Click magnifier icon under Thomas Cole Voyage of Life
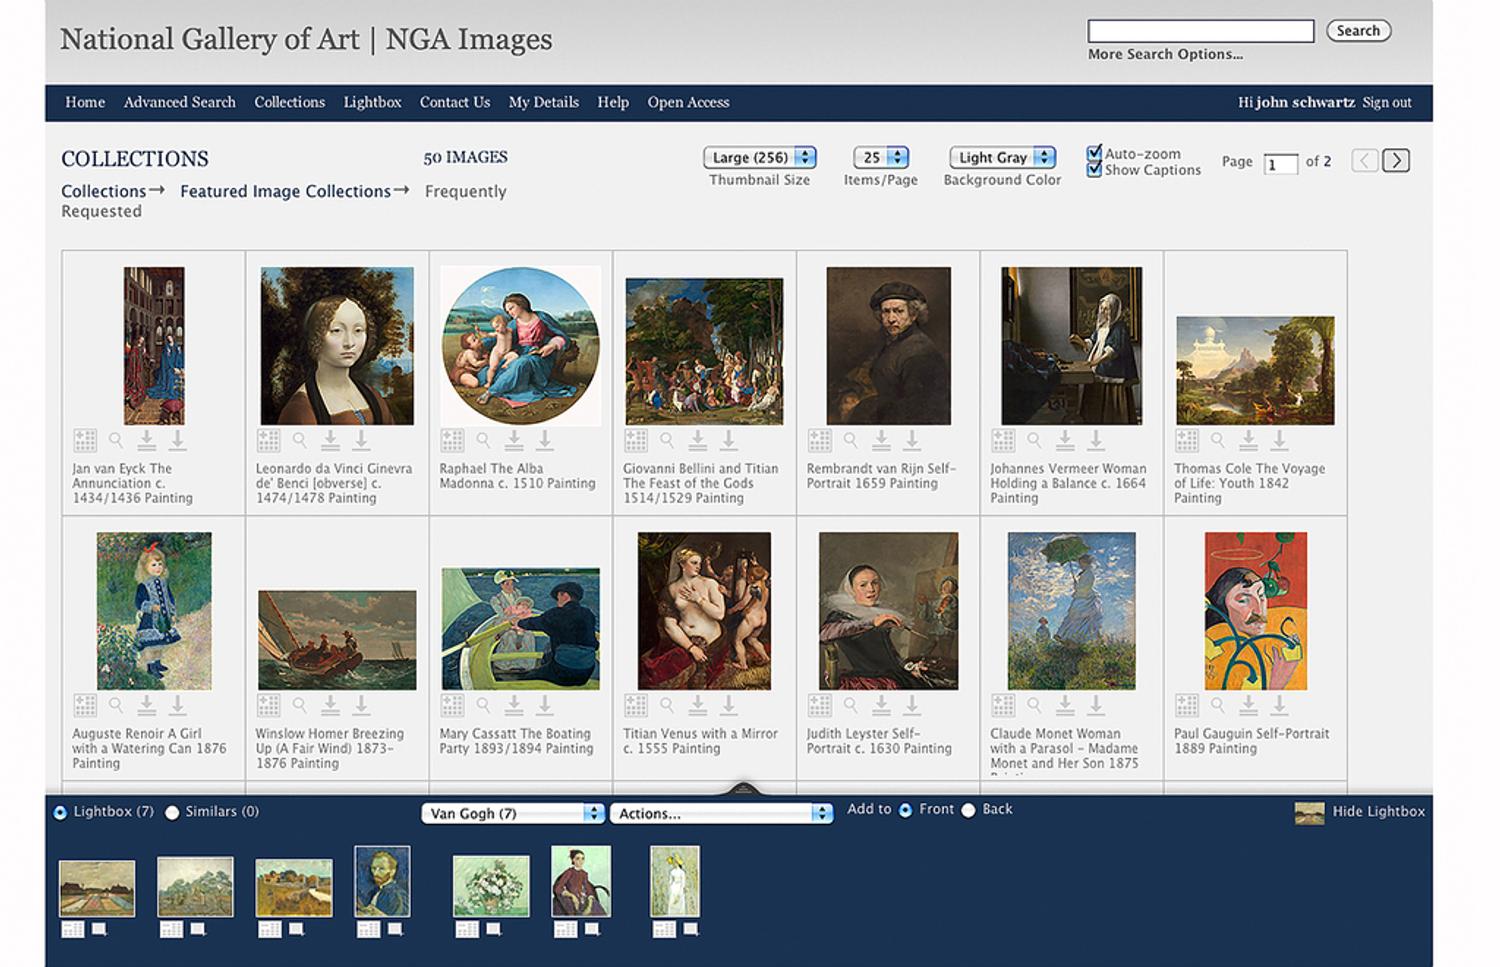Image resolution: width=1500 pixels, height=967 pixels. point(1218,440)
